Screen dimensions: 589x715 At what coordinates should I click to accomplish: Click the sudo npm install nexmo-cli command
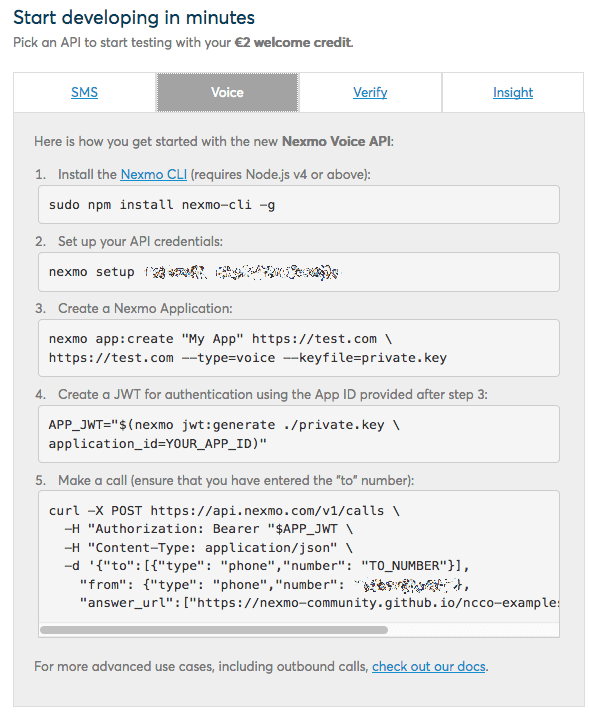pyautogui.click(x=162, y=205)
